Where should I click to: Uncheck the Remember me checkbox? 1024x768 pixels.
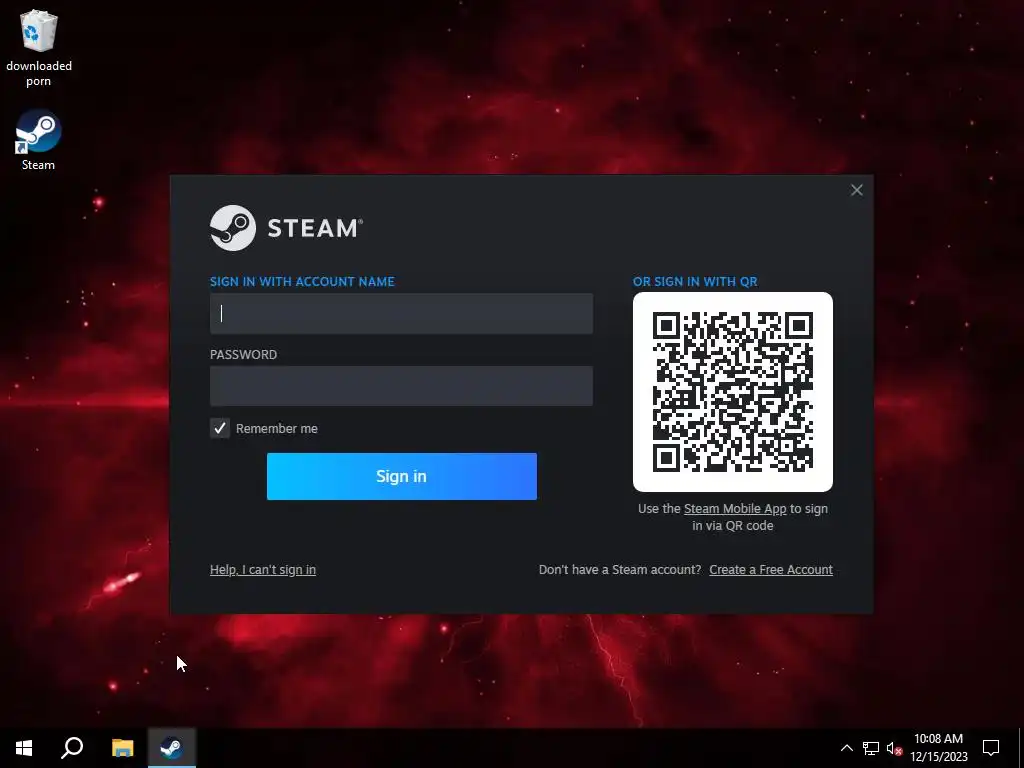coord(219,428)
